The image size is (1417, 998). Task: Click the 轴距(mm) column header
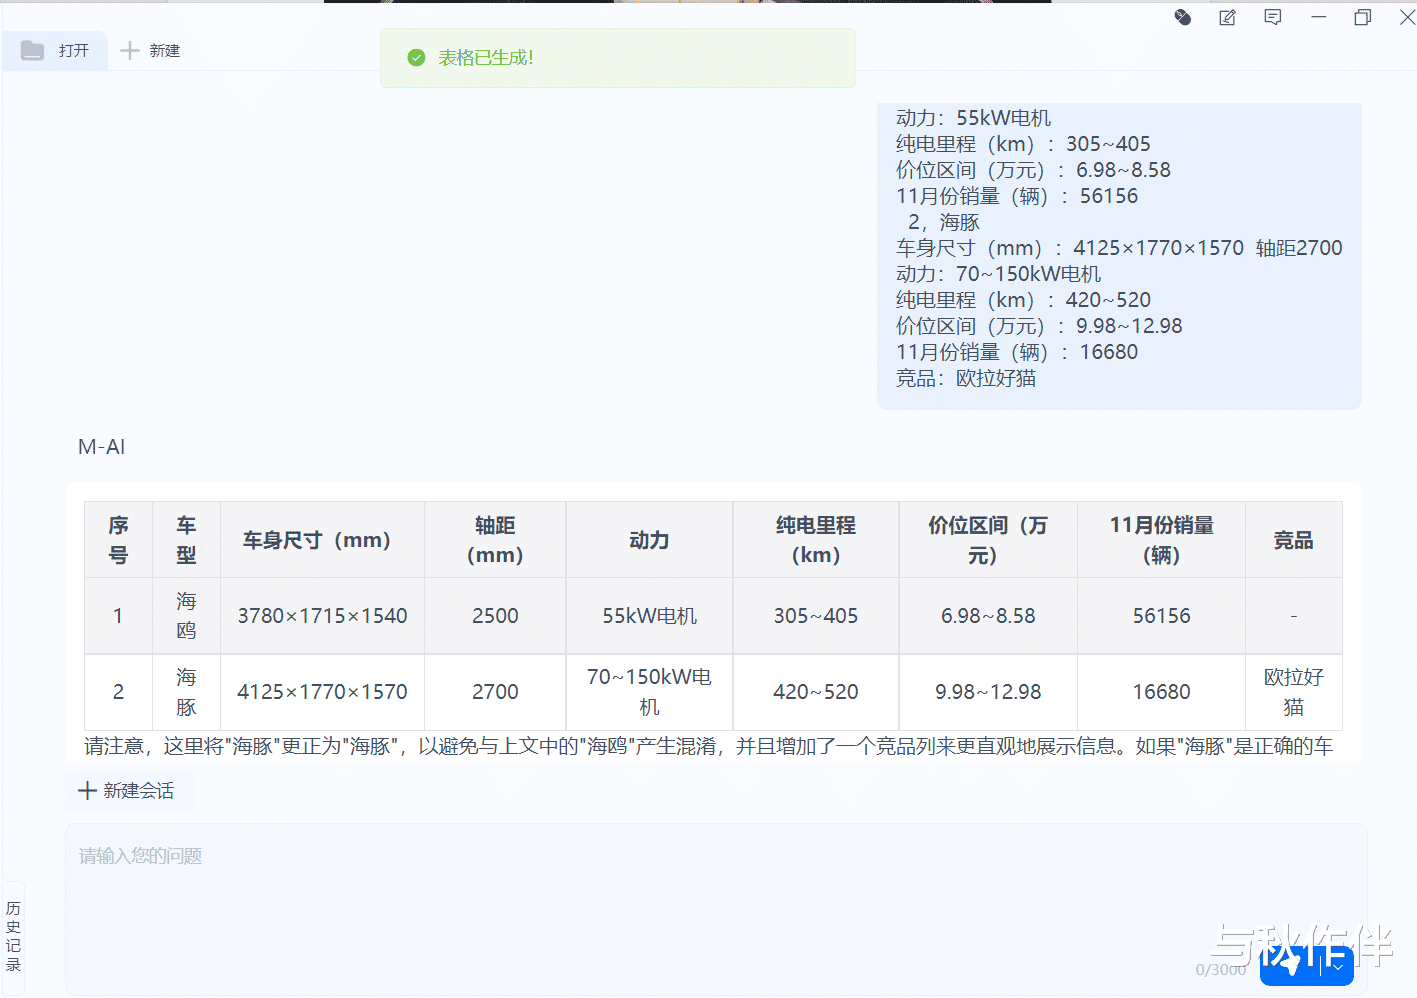pyautogui.click(x=495, y=540)
